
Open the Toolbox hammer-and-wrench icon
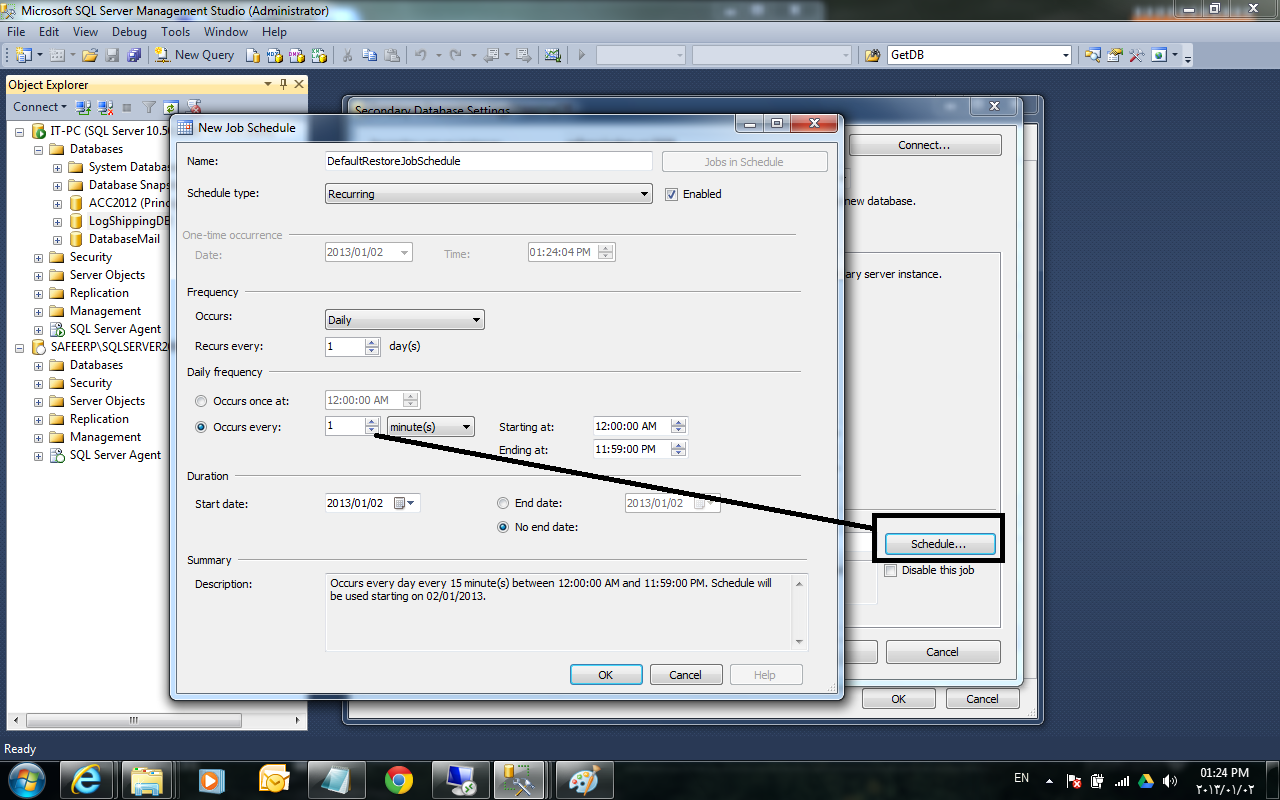(x=1136, y=55)
